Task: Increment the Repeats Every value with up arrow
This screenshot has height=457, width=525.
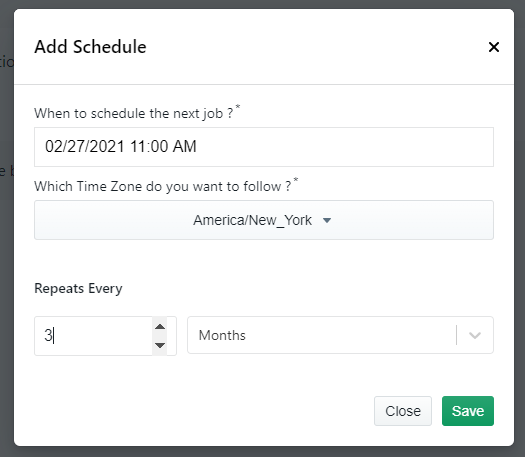Action: point(160,326)
